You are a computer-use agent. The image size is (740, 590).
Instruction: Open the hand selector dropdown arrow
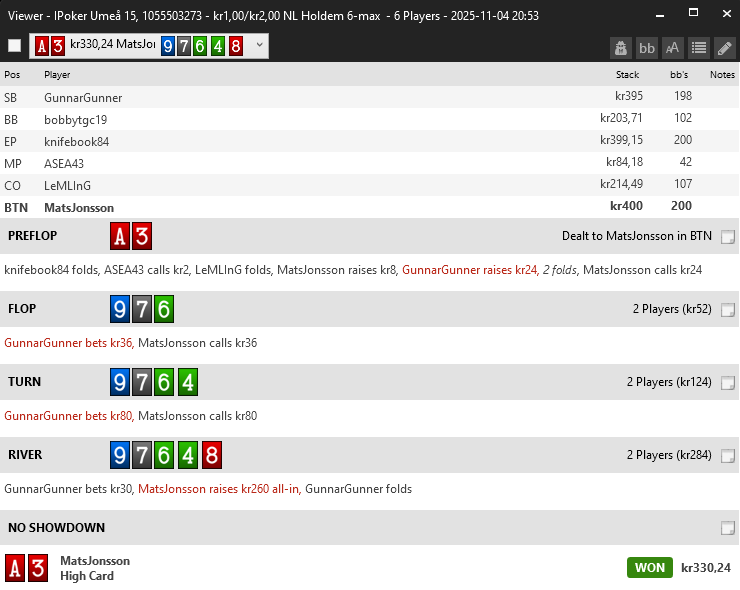click(259, 46)
